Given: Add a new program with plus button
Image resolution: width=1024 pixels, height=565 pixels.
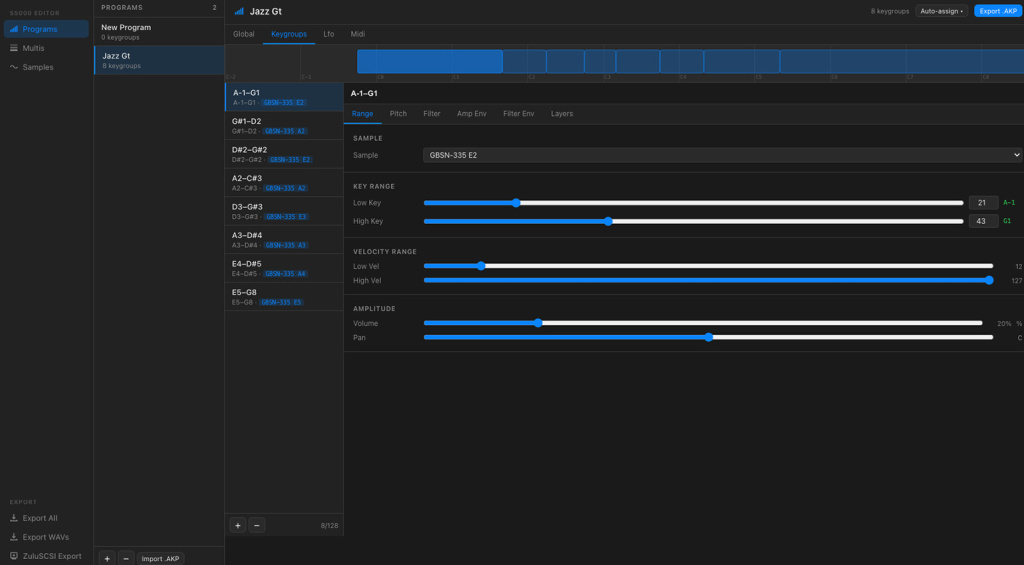Looking at the screenshot, I should [x=107, y=558].
